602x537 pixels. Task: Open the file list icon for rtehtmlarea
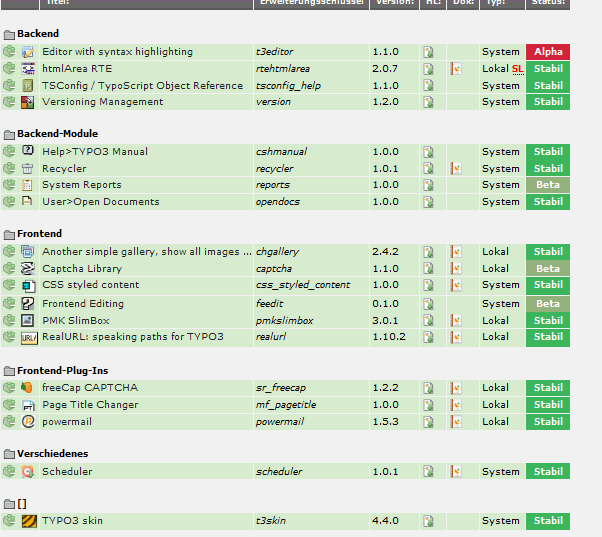pos(428,69)
